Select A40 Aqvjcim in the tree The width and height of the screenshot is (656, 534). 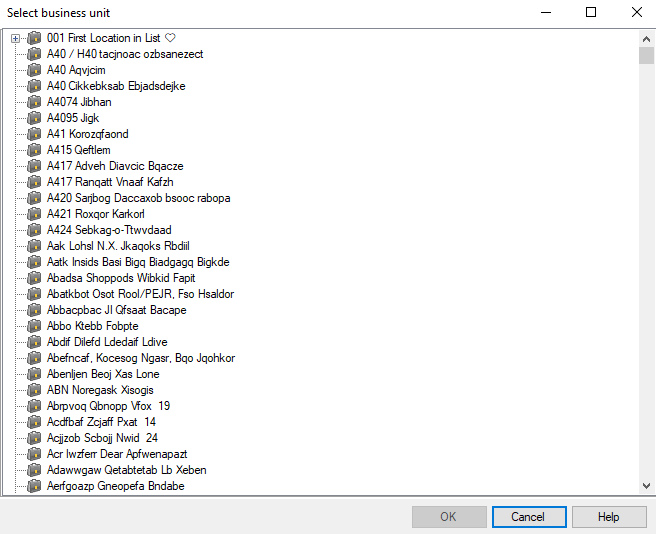tap(74, 70)
